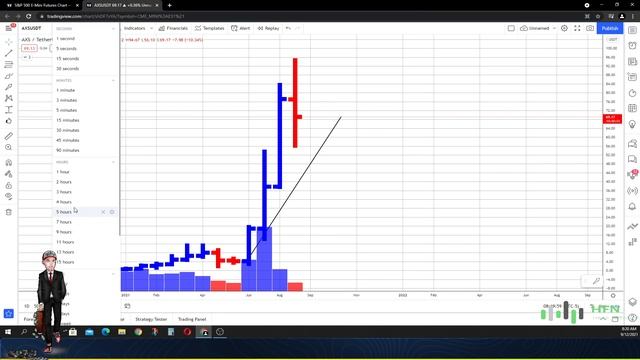This screenshot has height=360, width=640.
Task: Open the object tree layers icon
Action: tap(632, 302)
